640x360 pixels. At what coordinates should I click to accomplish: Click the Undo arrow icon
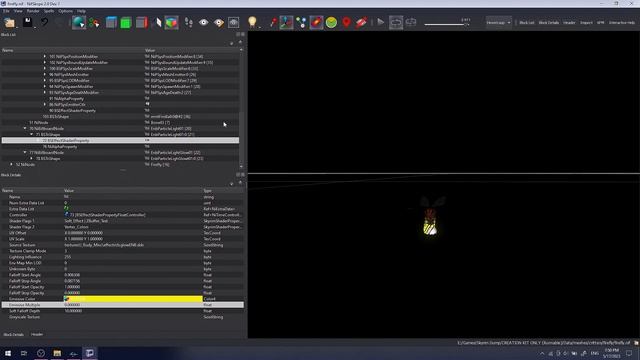click(44, 22)
